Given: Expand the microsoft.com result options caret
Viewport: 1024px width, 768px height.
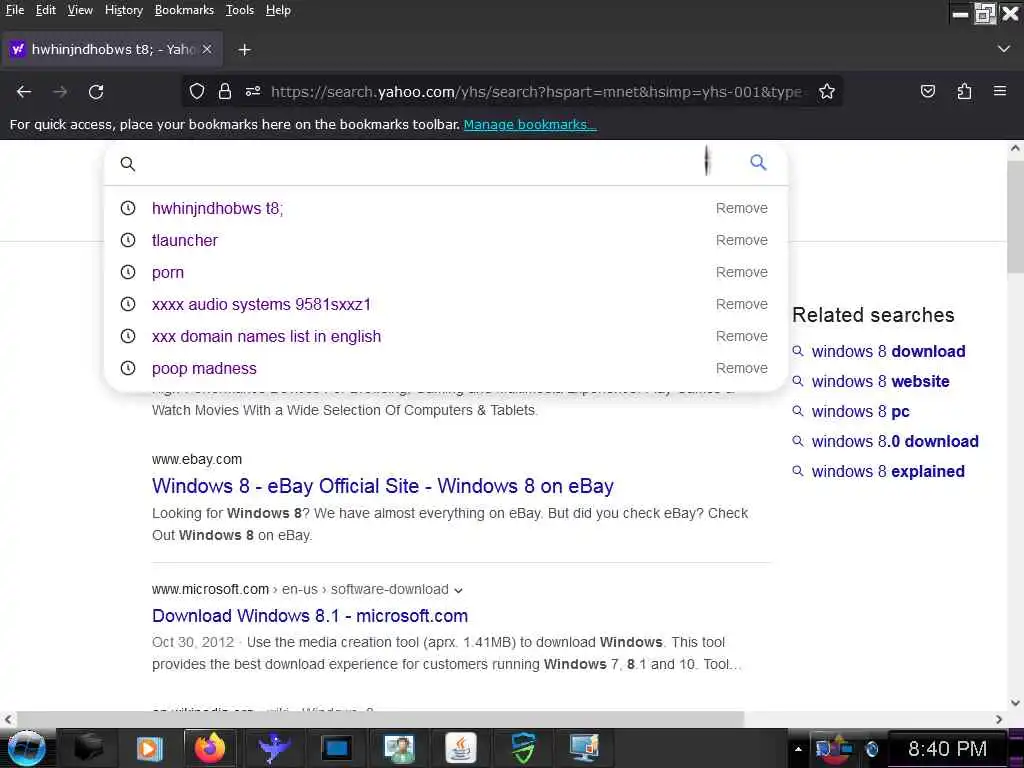Looking at the screenshot, I should click(x=458, y=590).
